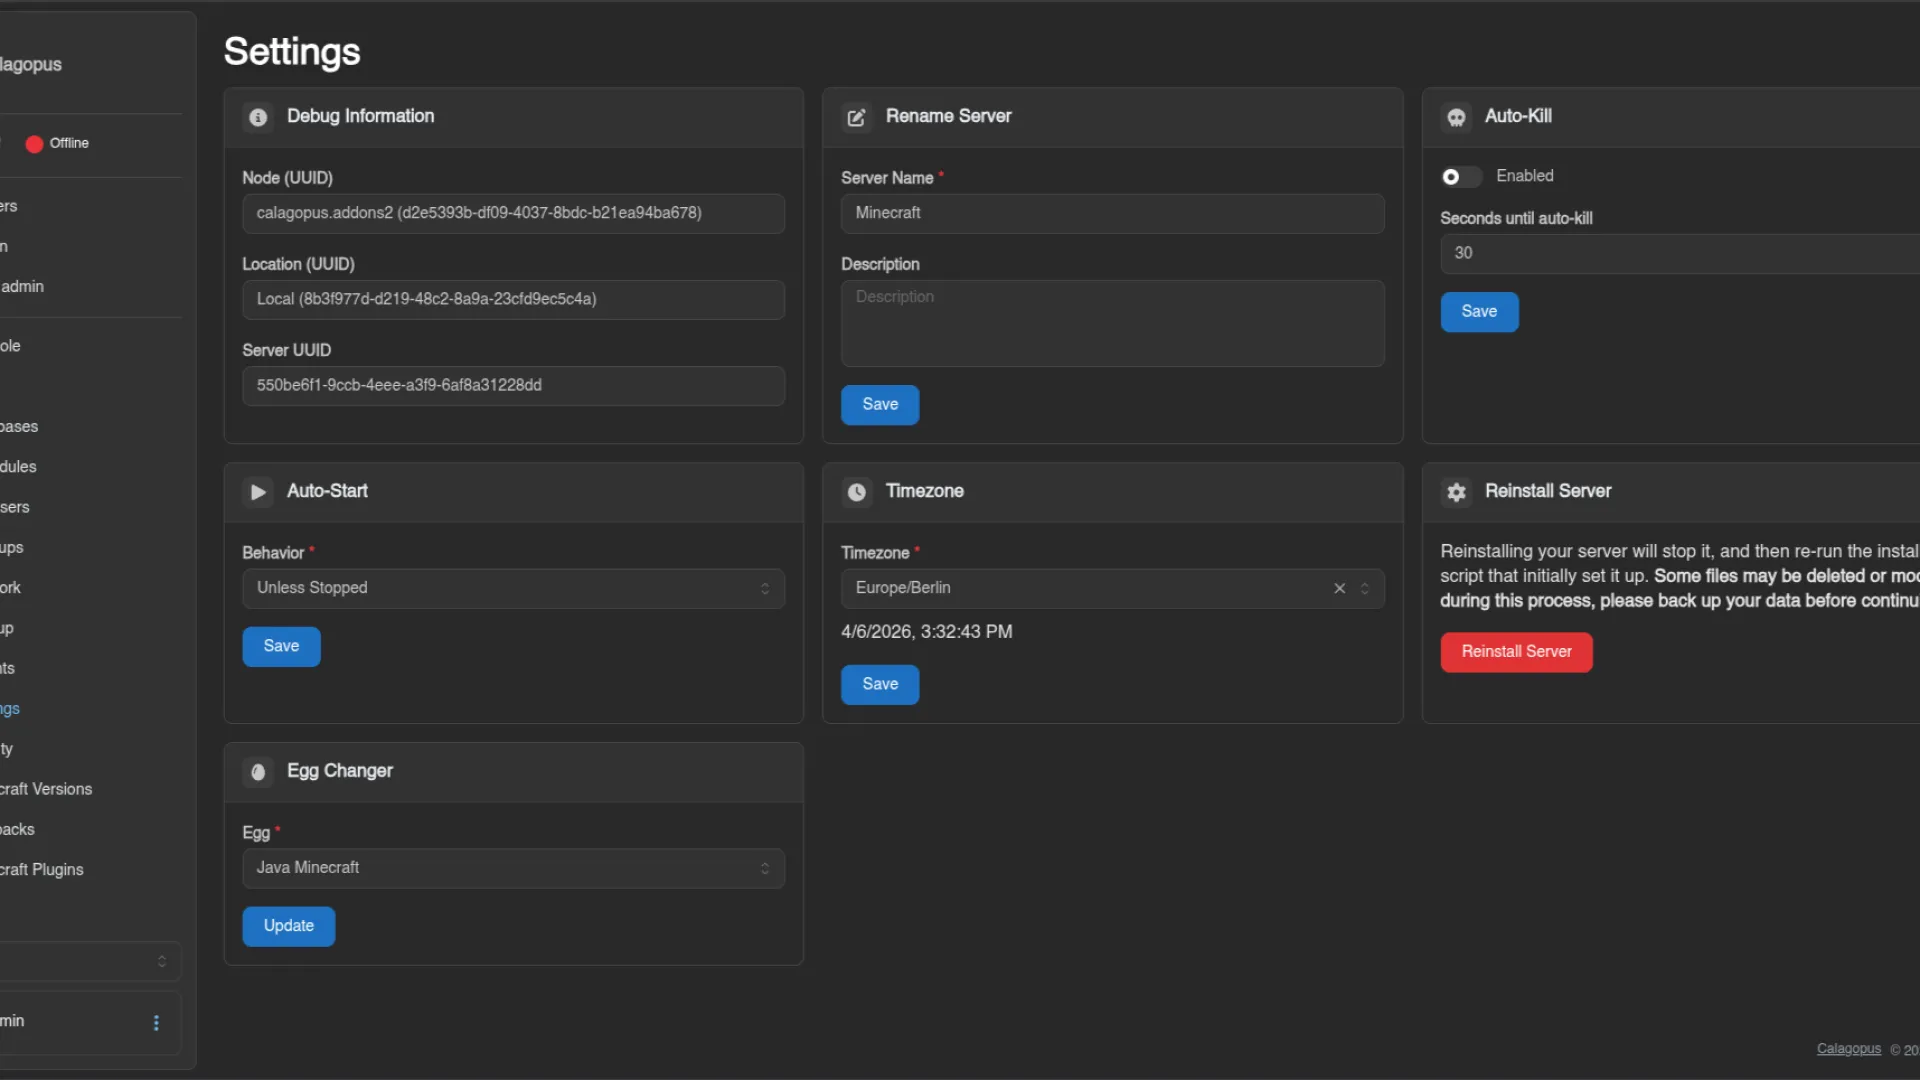Click the Debug Information info icon

click(258, 117)
